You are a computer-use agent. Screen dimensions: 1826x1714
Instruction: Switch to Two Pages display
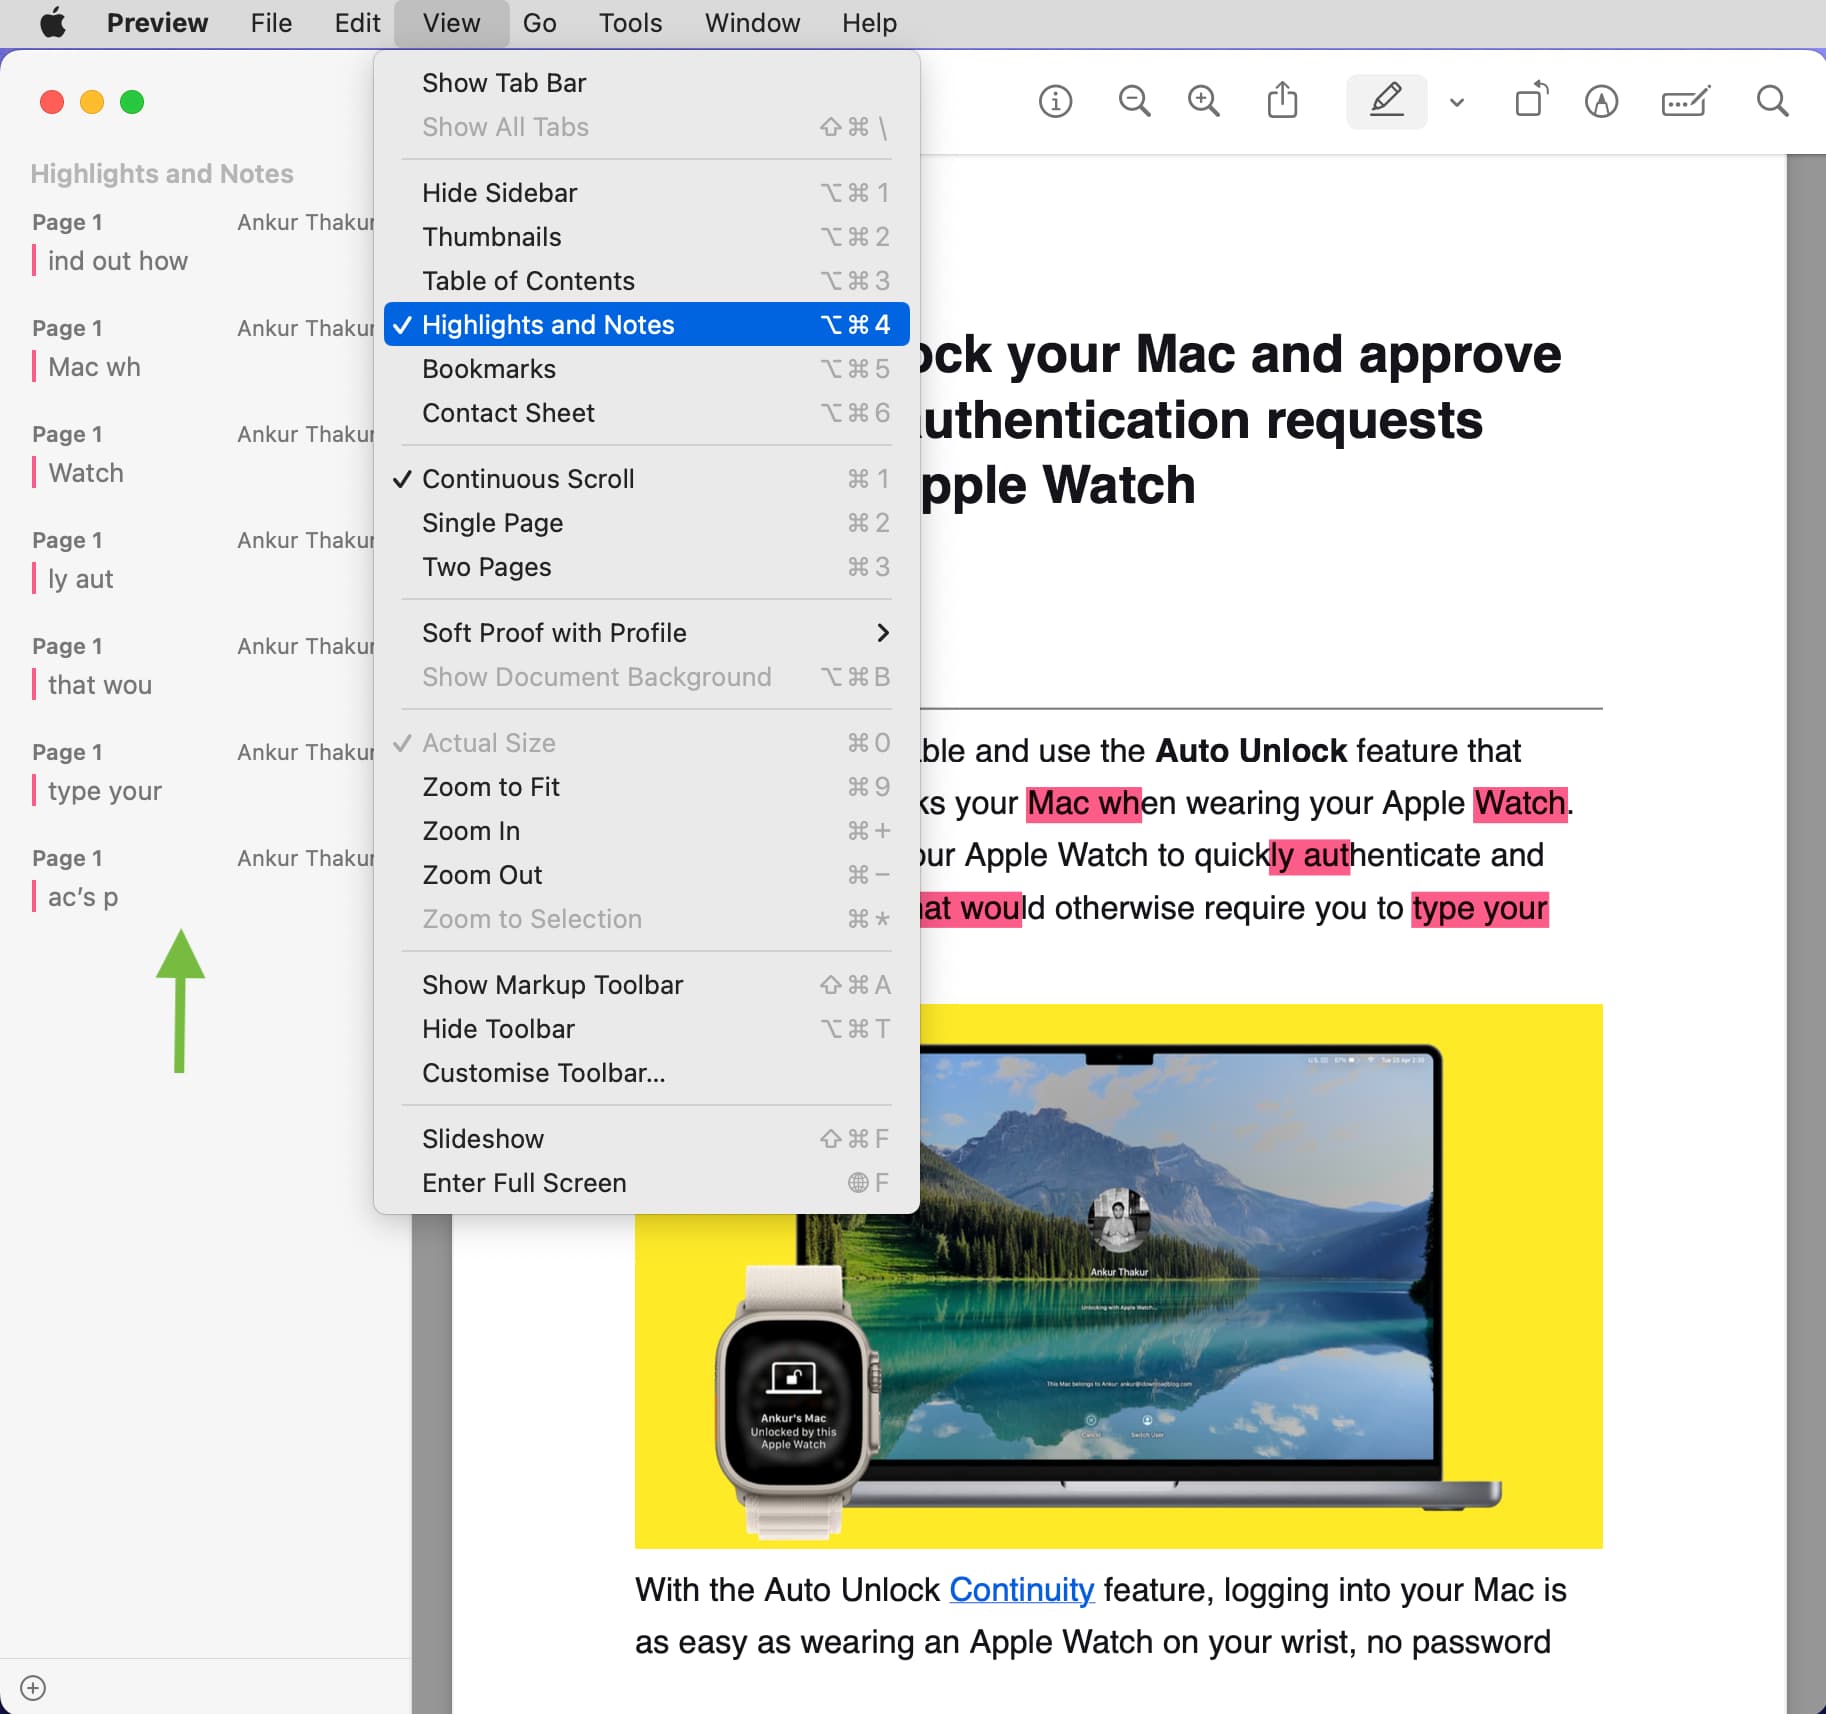pos(646,567)
